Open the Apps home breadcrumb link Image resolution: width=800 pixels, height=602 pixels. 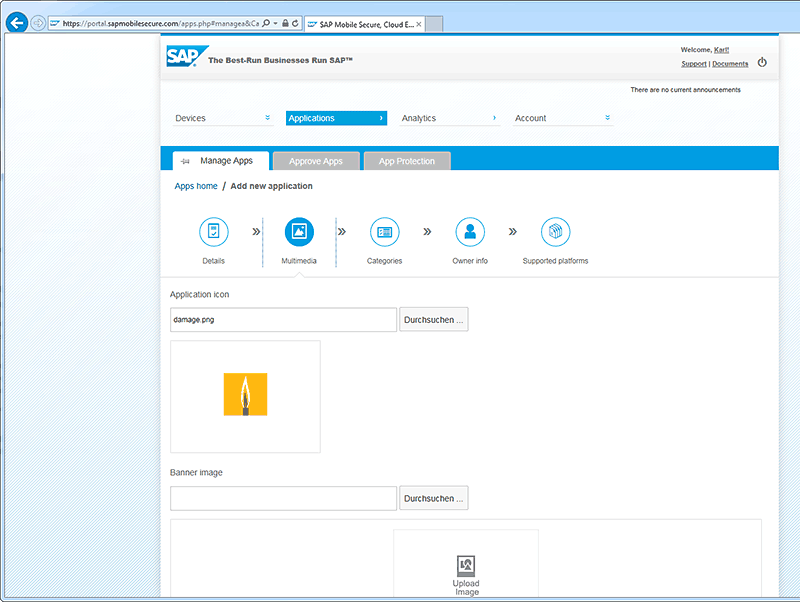196,186
